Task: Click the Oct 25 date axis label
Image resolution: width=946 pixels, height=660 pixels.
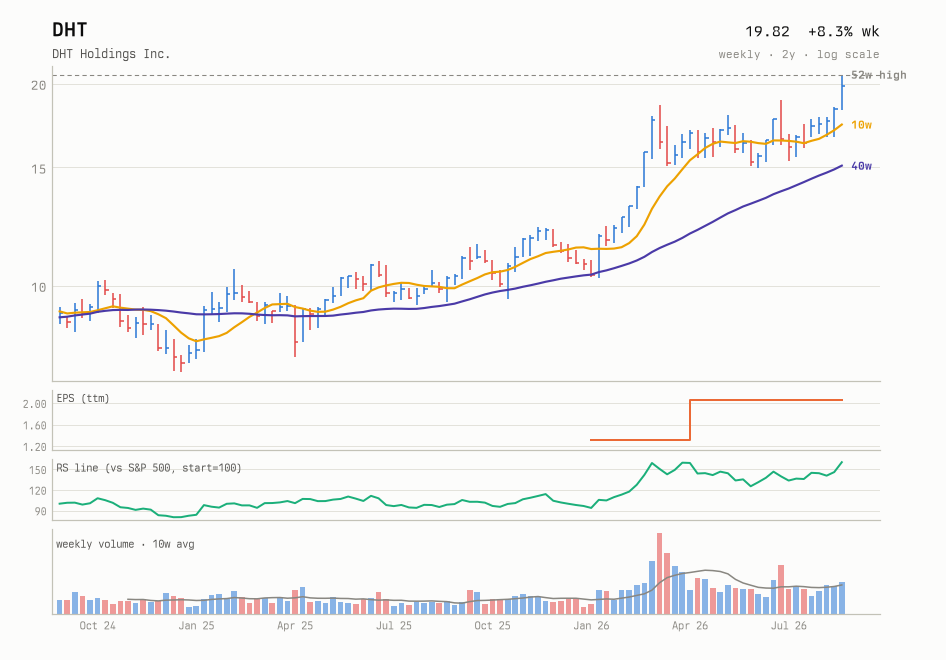Action: tap(492, 626)
